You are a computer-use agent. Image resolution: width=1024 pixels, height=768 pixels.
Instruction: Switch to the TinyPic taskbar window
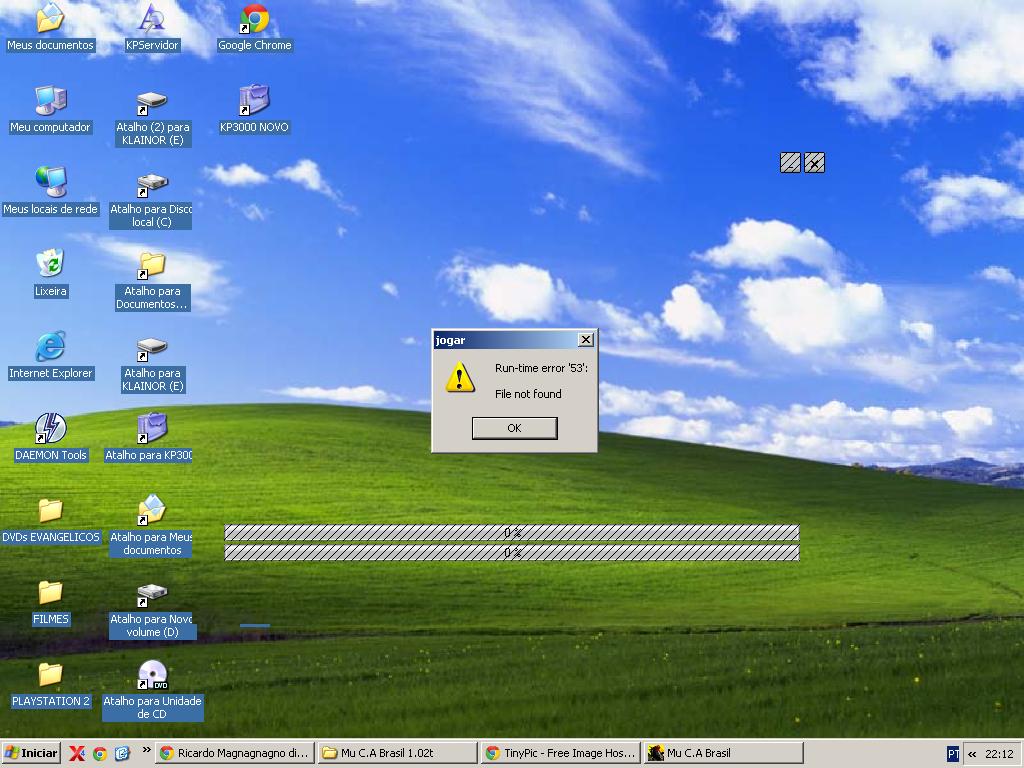[558, 753]
